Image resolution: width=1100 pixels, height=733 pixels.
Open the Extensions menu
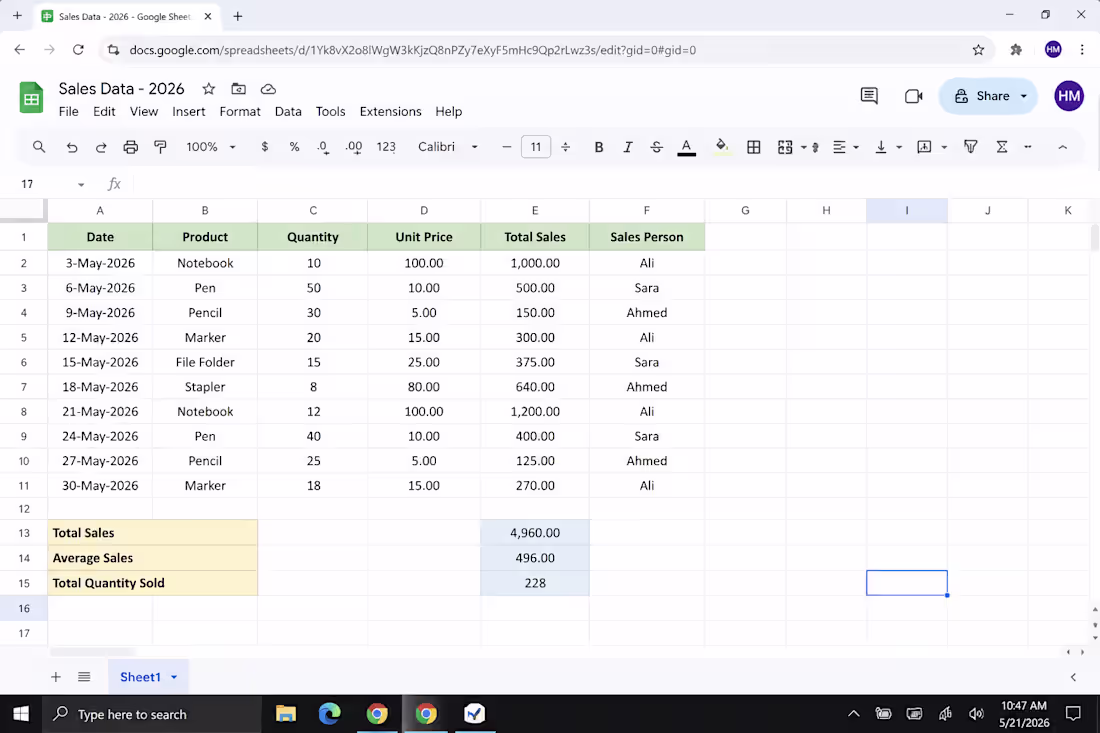click(x=390, y=112)
